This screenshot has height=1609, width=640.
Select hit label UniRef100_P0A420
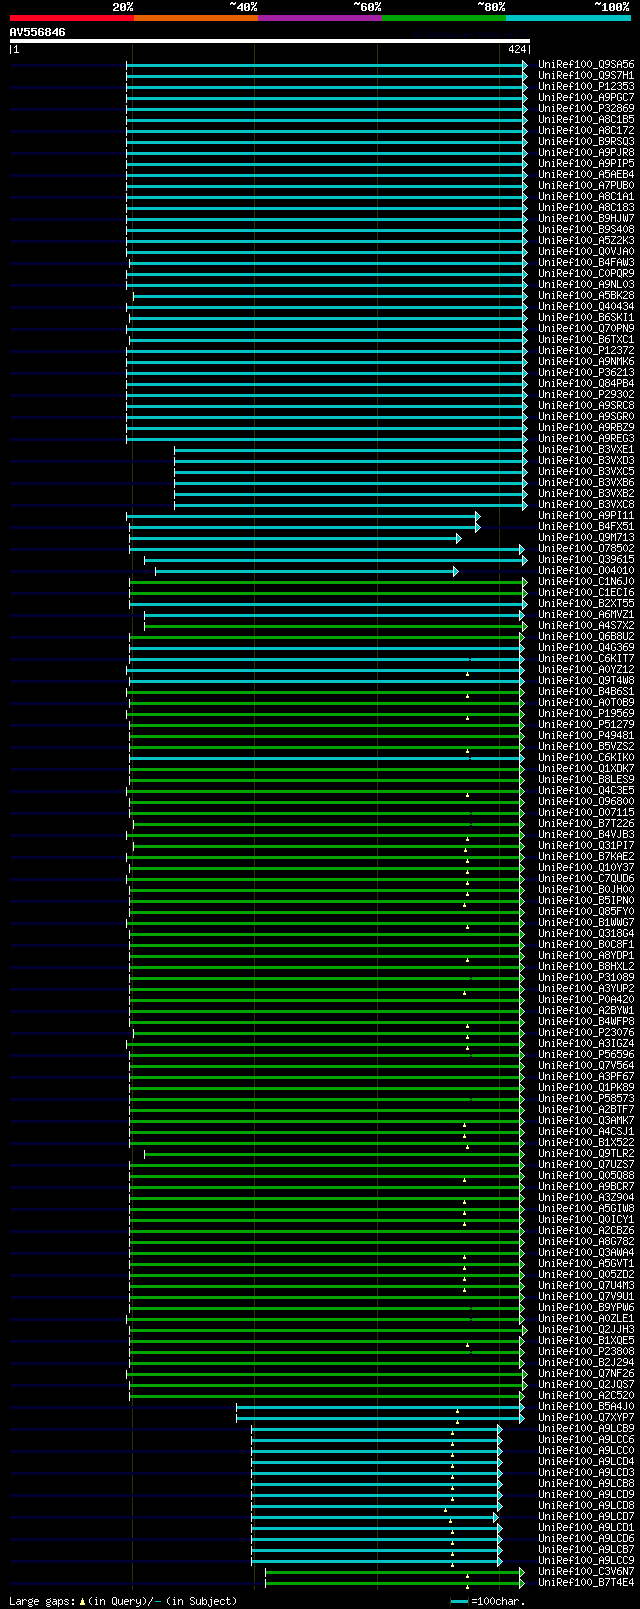[x=586, y=1000]
